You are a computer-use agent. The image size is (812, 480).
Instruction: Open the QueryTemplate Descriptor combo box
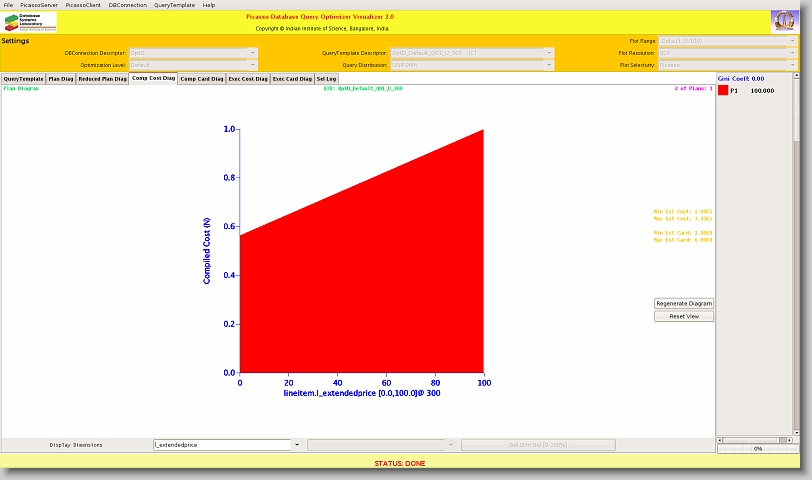coord(548,52)
